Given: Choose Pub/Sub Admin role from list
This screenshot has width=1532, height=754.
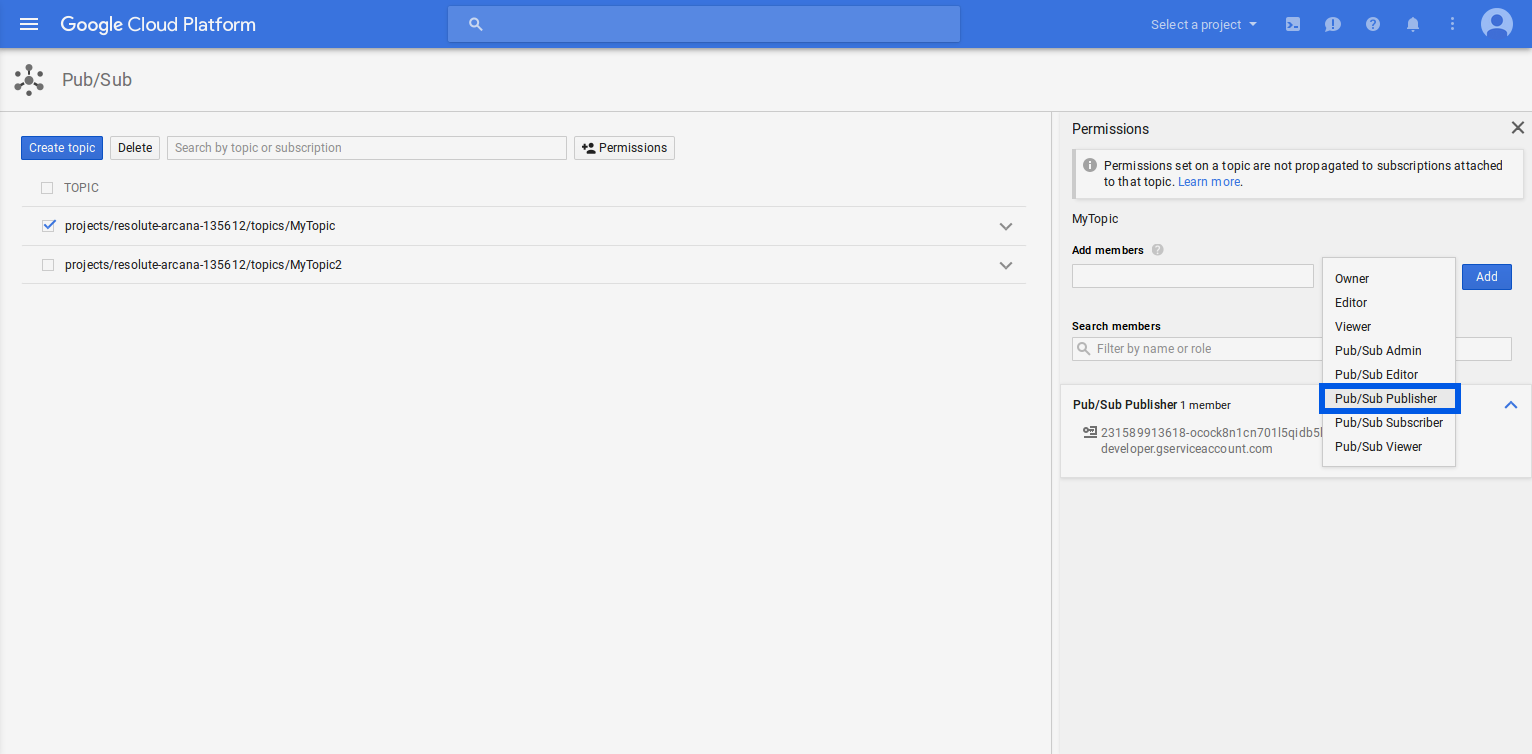Looking at the screenshot, I should [1377, 351].
